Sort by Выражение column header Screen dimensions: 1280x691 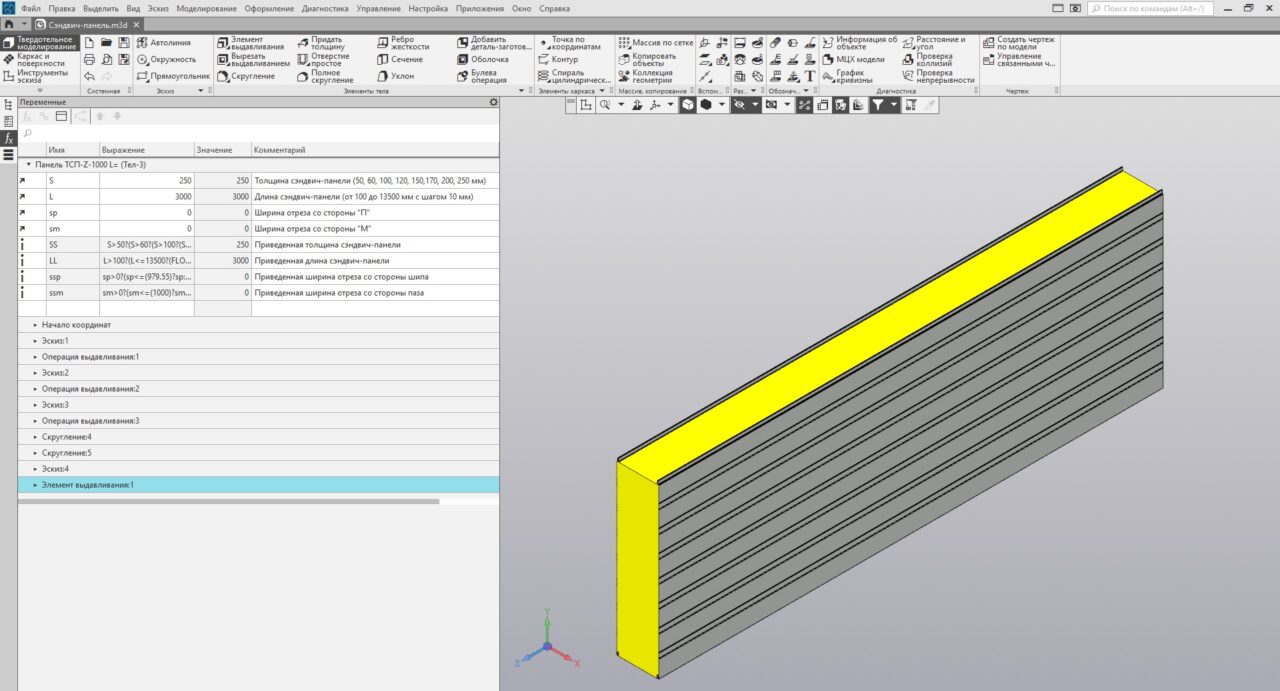click(x=147, y=150)
